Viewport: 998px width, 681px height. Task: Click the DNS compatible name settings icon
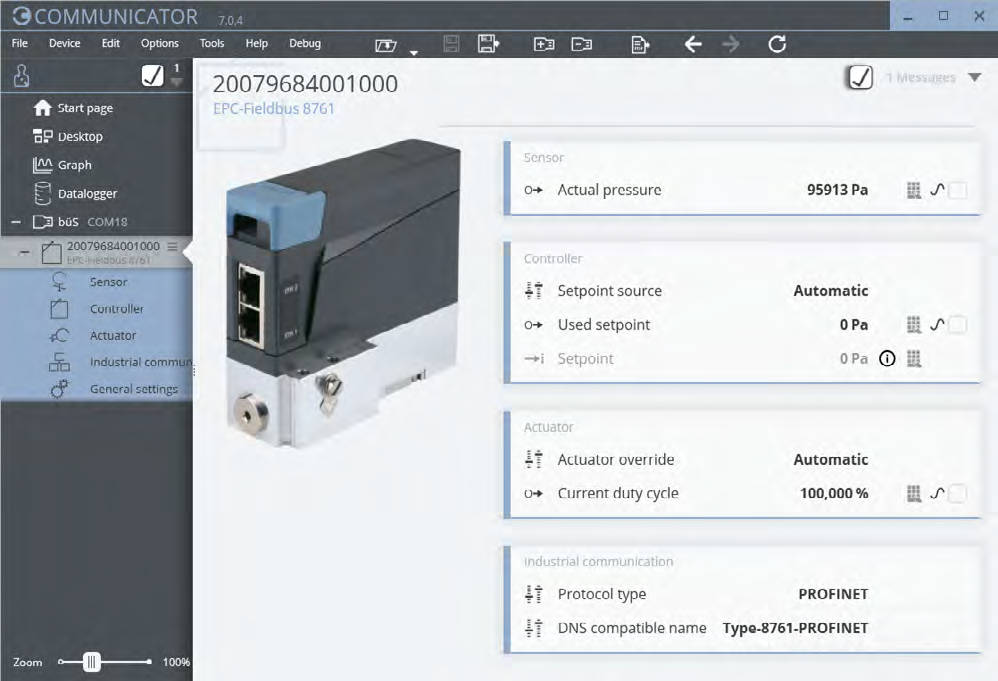tap(533, 628)
